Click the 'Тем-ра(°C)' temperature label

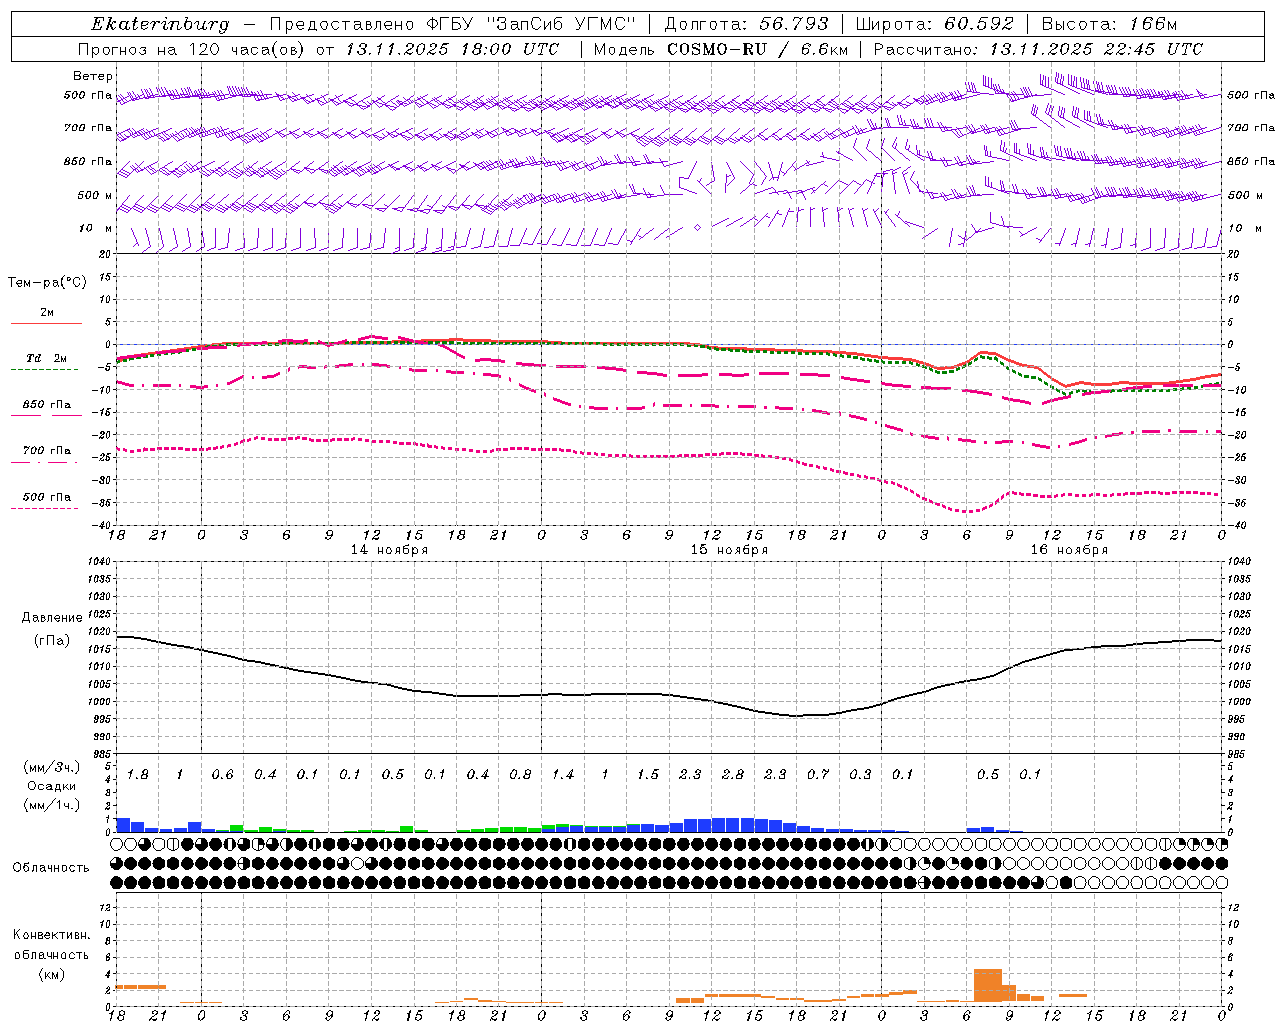[x=47, y=283]
